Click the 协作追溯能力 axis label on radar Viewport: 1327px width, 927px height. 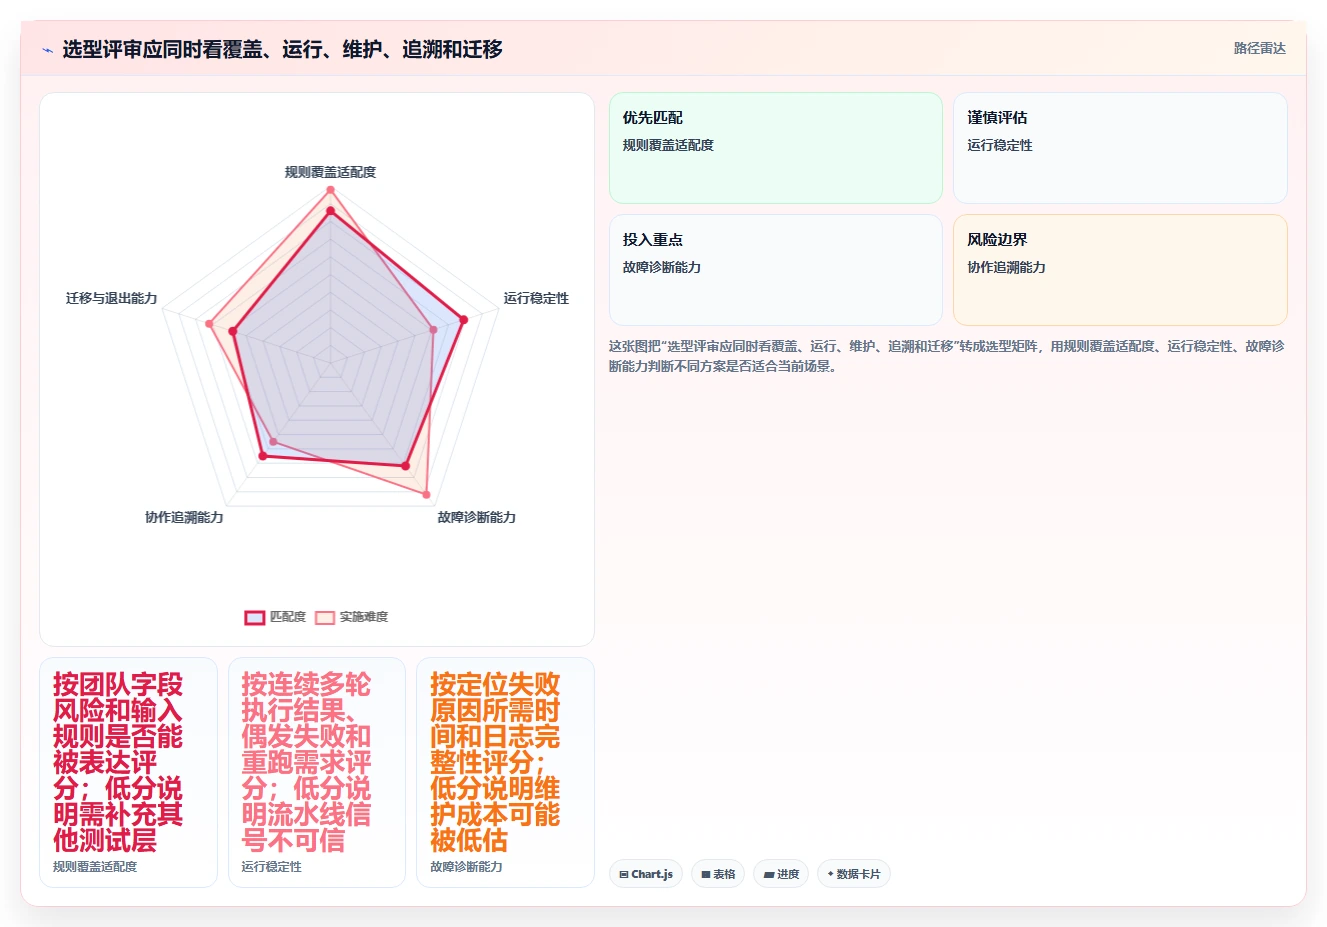coord(184,517)
